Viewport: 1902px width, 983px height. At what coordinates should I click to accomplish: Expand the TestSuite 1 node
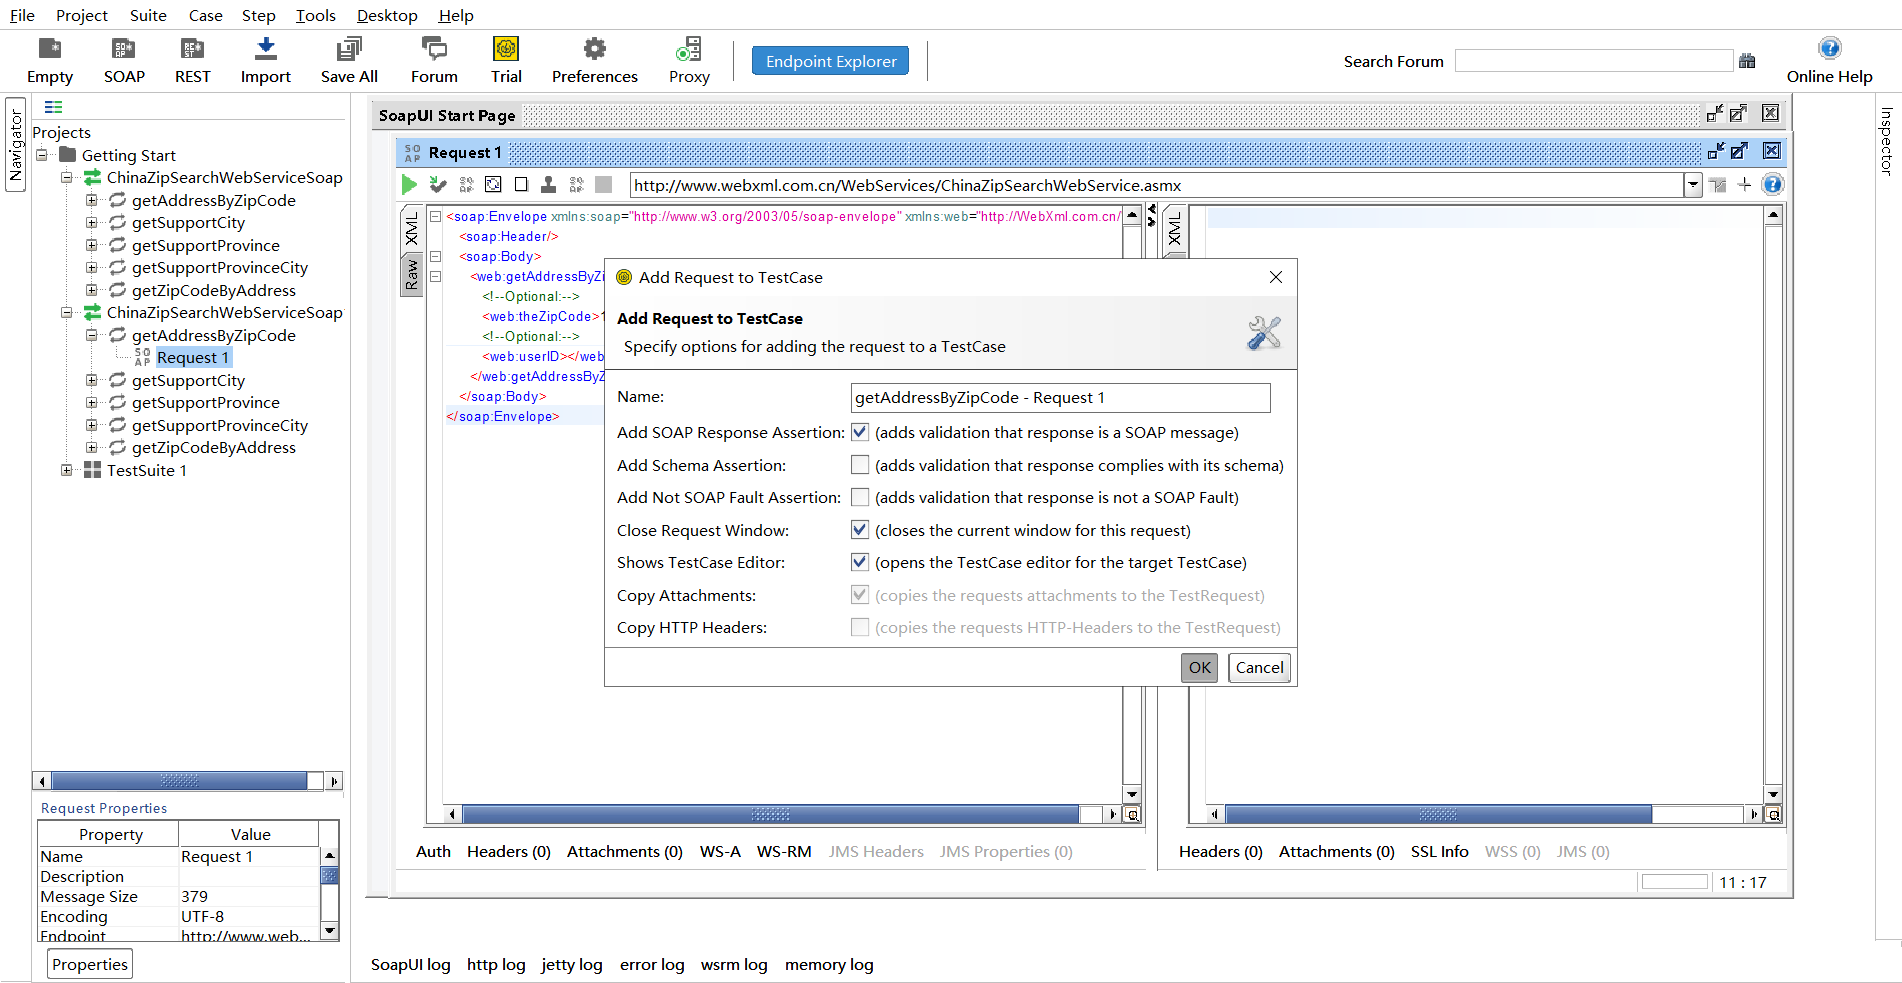[x=67, y=470]
